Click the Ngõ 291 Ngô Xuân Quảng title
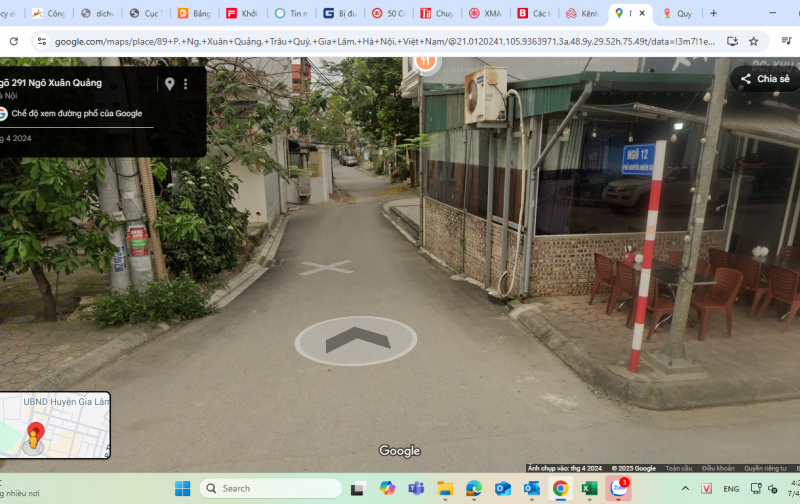Image resolution: width=800 pixels, height=504 pixels. (x=51, y=83)
